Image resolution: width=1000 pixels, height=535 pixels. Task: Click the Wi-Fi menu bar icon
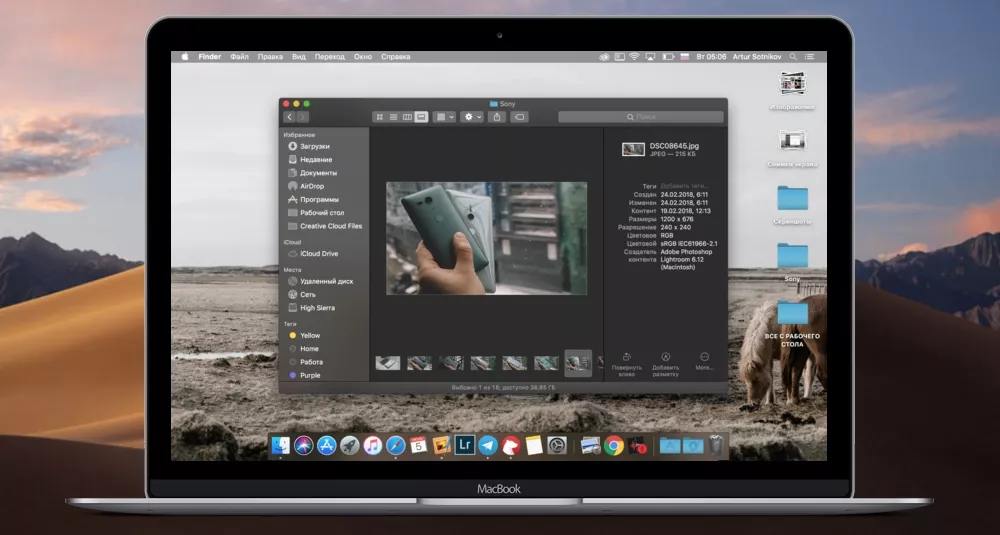634,57
